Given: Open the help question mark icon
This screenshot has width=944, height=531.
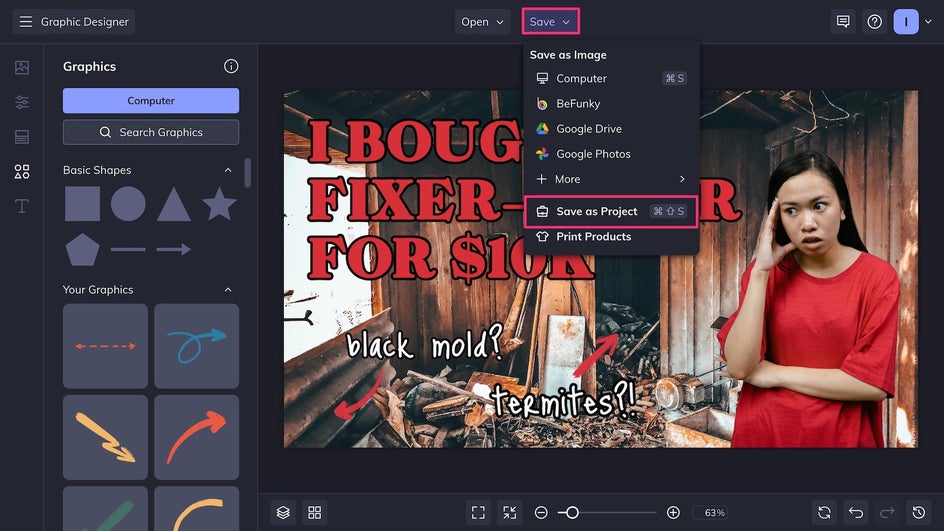Looking at the screenshot, I should coord(874,22).
